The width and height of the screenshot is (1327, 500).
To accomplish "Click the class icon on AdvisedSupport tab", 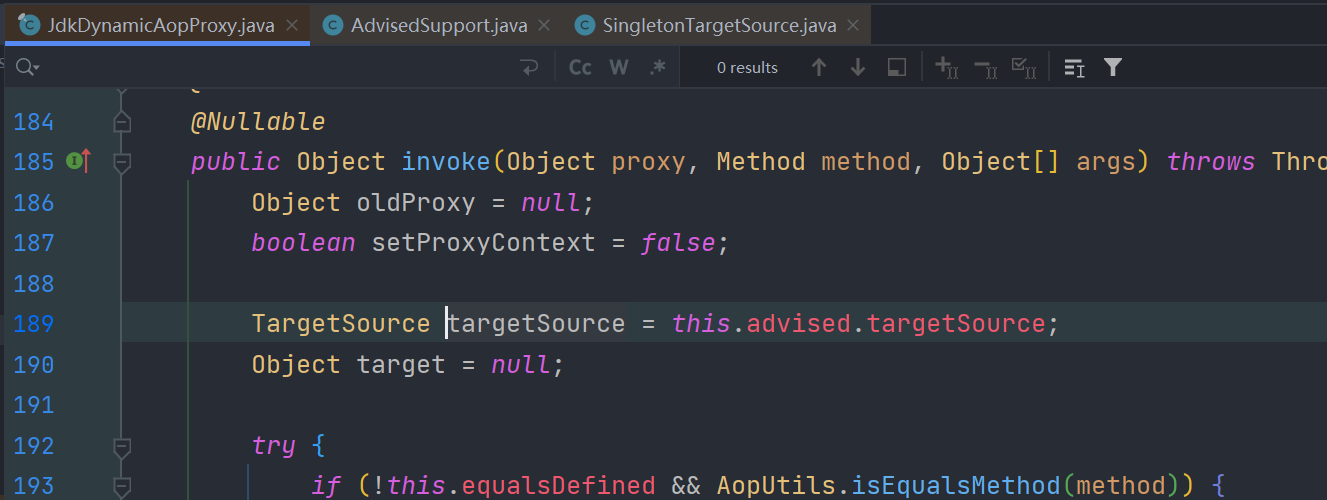I will tap(332, 25).
